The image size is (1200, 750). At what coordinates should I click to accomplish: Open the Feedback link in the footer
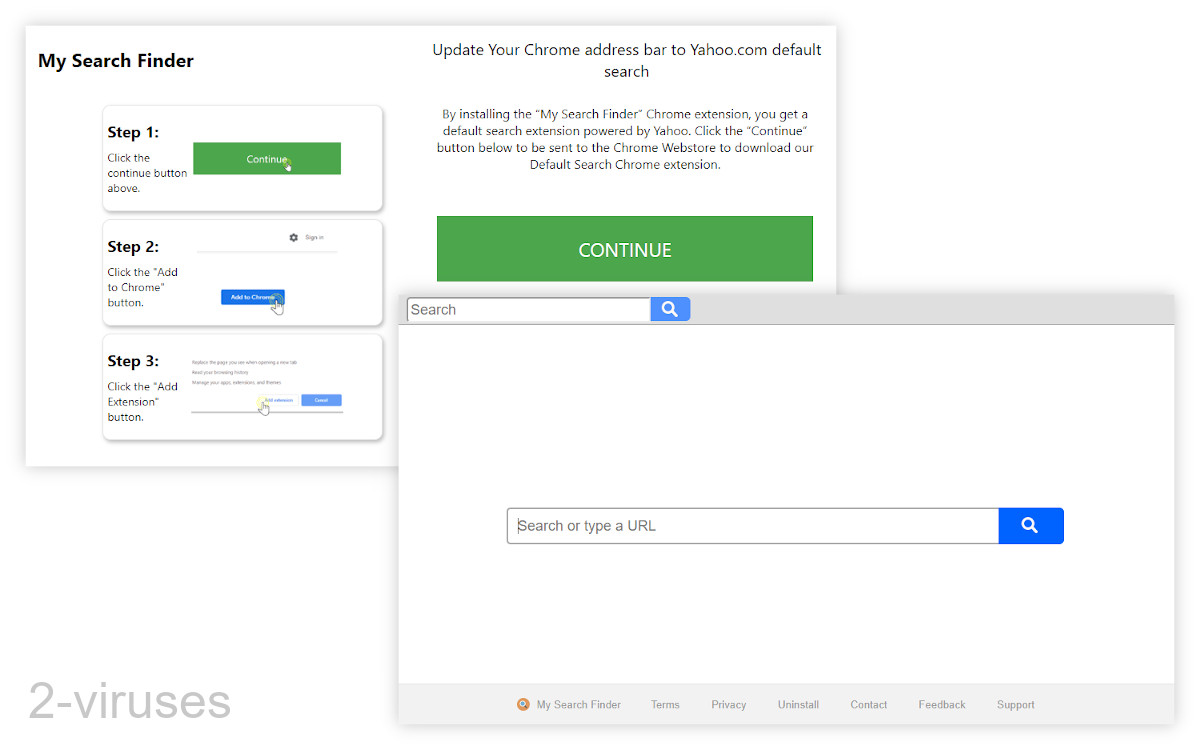point(941,704)
